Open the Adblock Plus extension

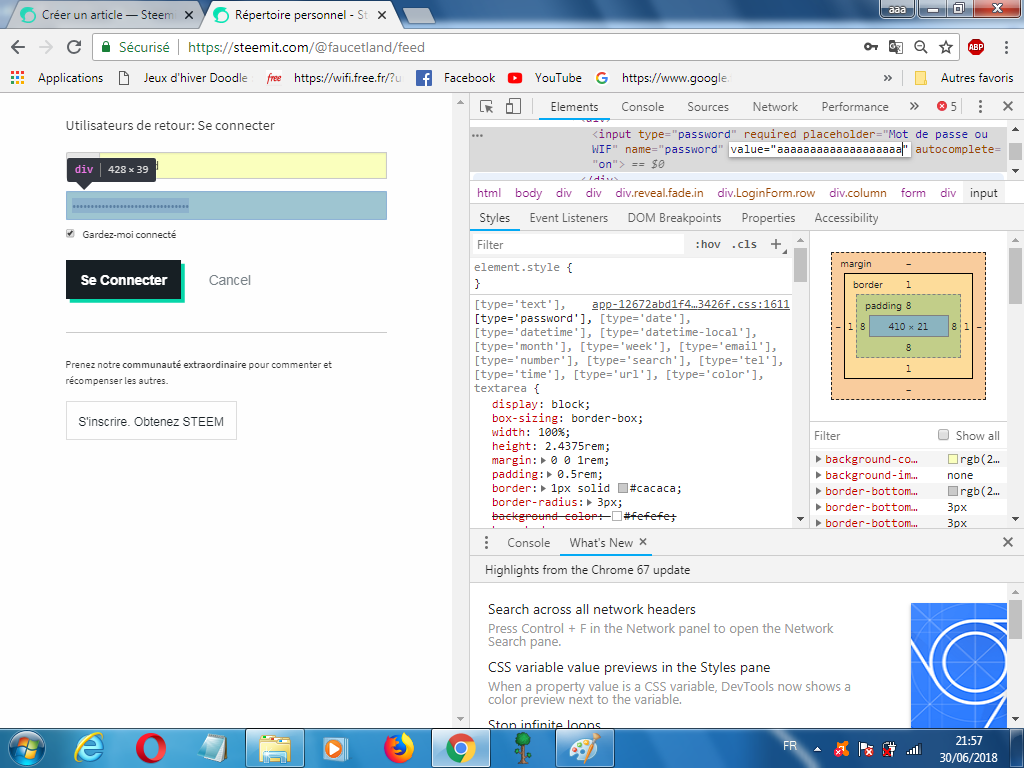point(976,47)
